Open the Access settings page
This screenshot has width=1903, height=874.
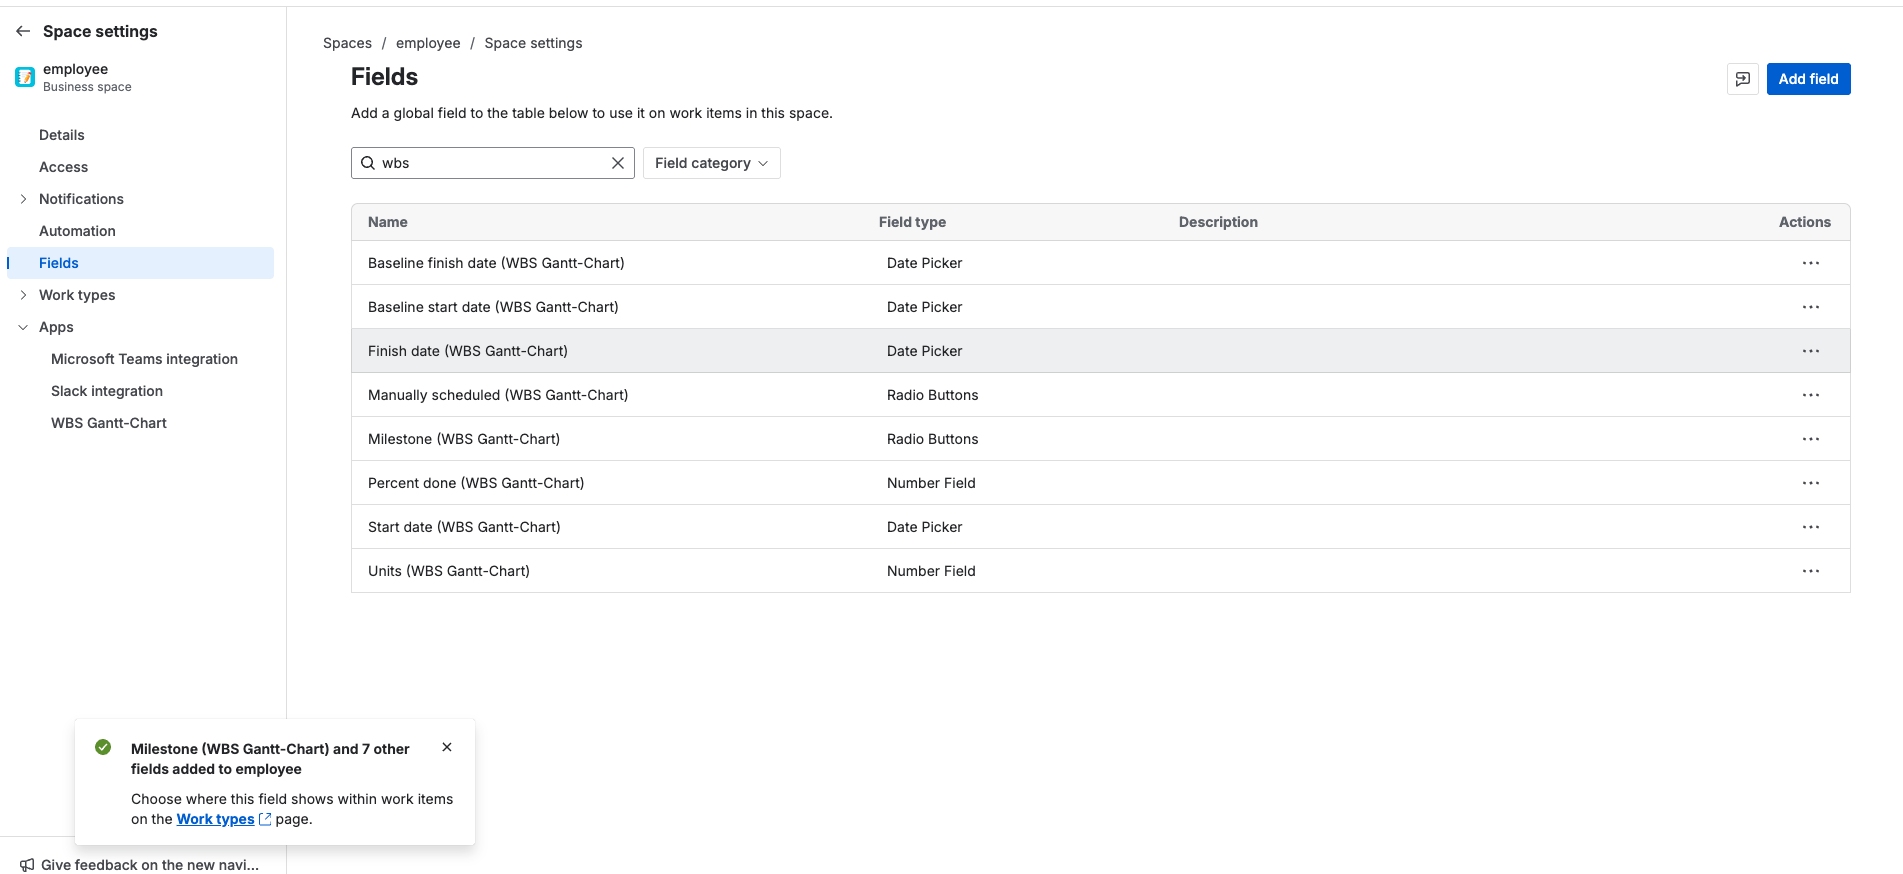(63, 167)
